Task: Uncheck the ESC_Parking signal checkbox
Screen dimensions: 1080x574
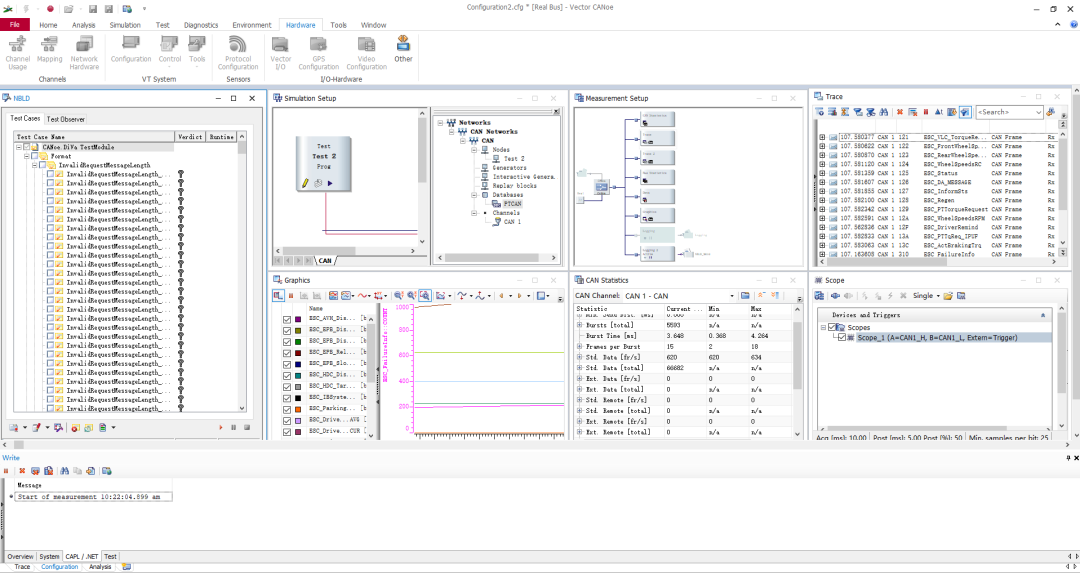Action: pyautogui.click(x=287, y=409)
